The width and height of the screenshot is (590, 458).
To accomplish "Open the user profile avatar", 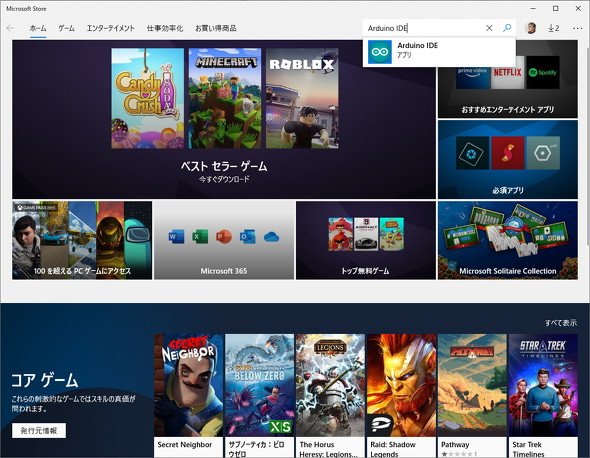I will [x=531, y=28].
